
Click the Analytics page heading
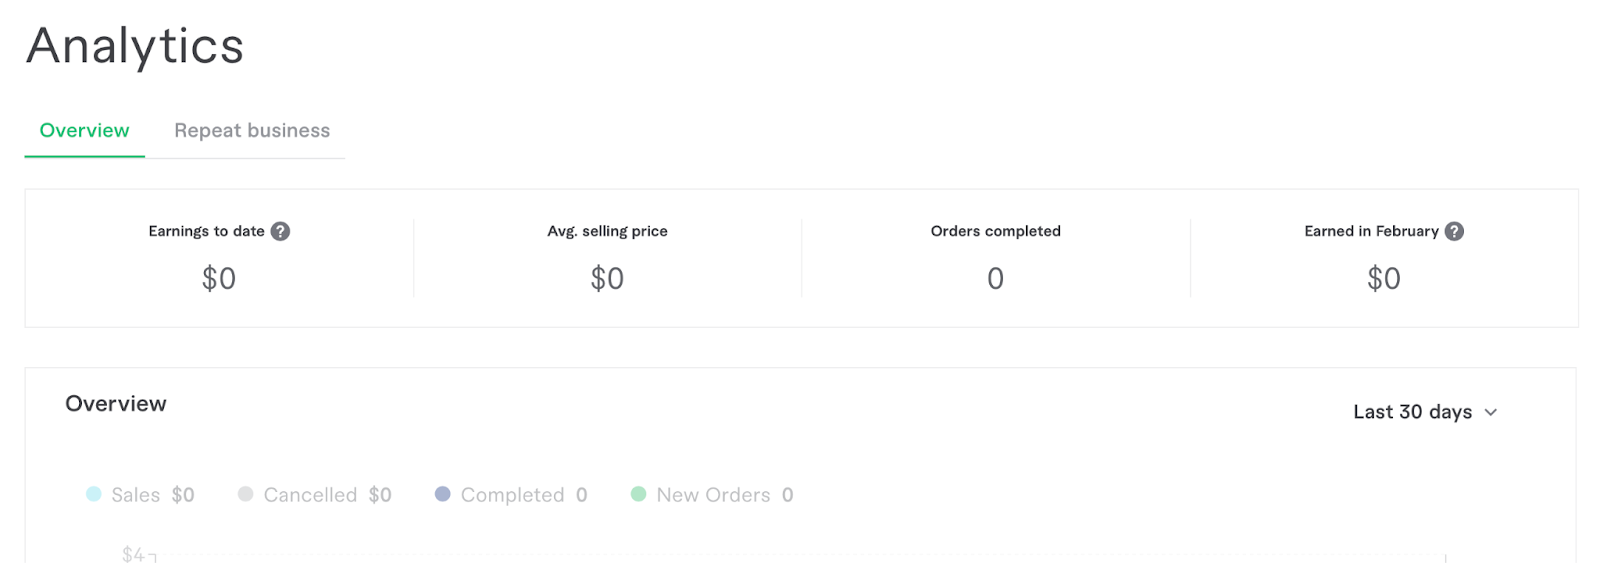(135, 46)
